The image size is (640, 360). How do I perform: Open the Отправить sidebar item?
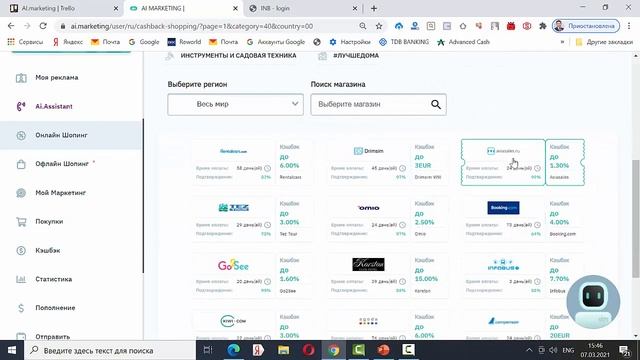point(52,337)
